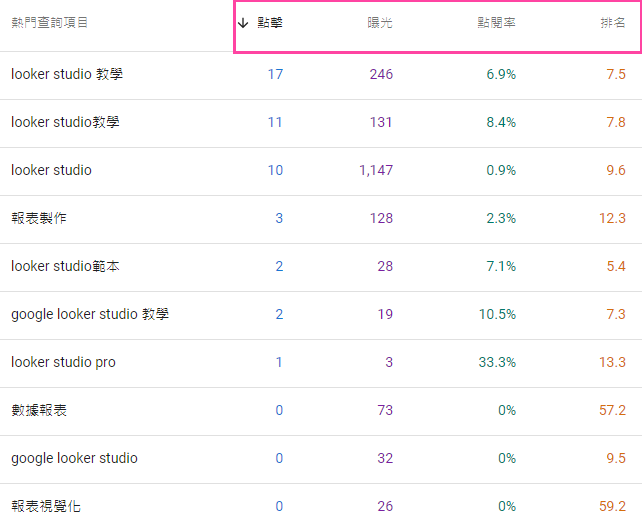Click the clicks value 11
Viewport: 642px width, 528px height.
tap(275, 122)
